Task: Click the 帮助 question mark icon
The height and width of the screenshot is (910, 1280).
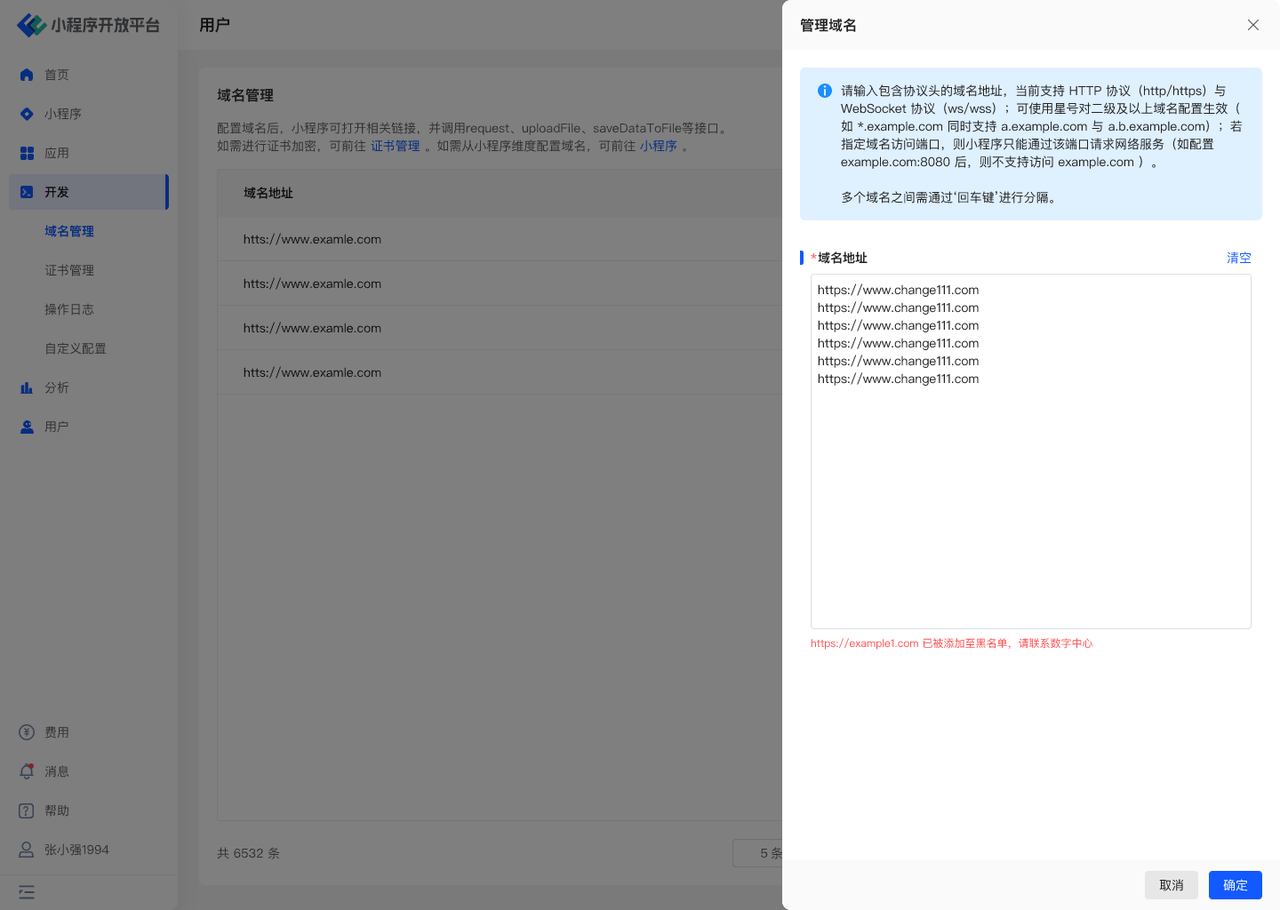Action: (27, 811)
